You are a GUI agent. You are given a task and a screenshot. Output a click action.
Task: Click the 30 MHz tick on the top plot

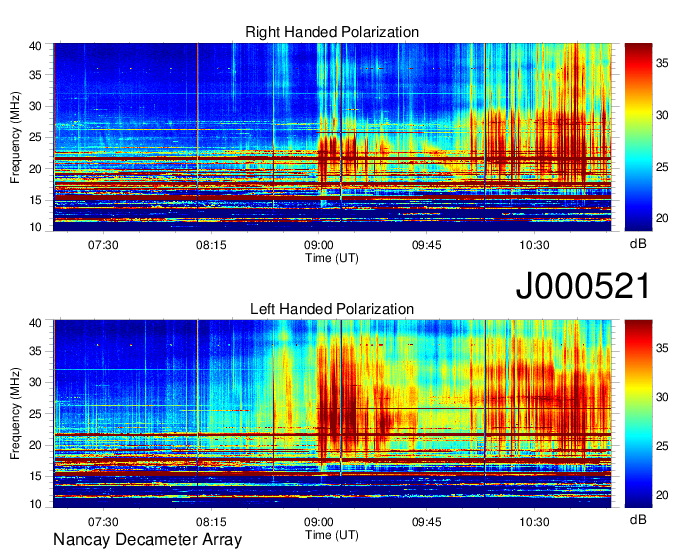(36, 106)
